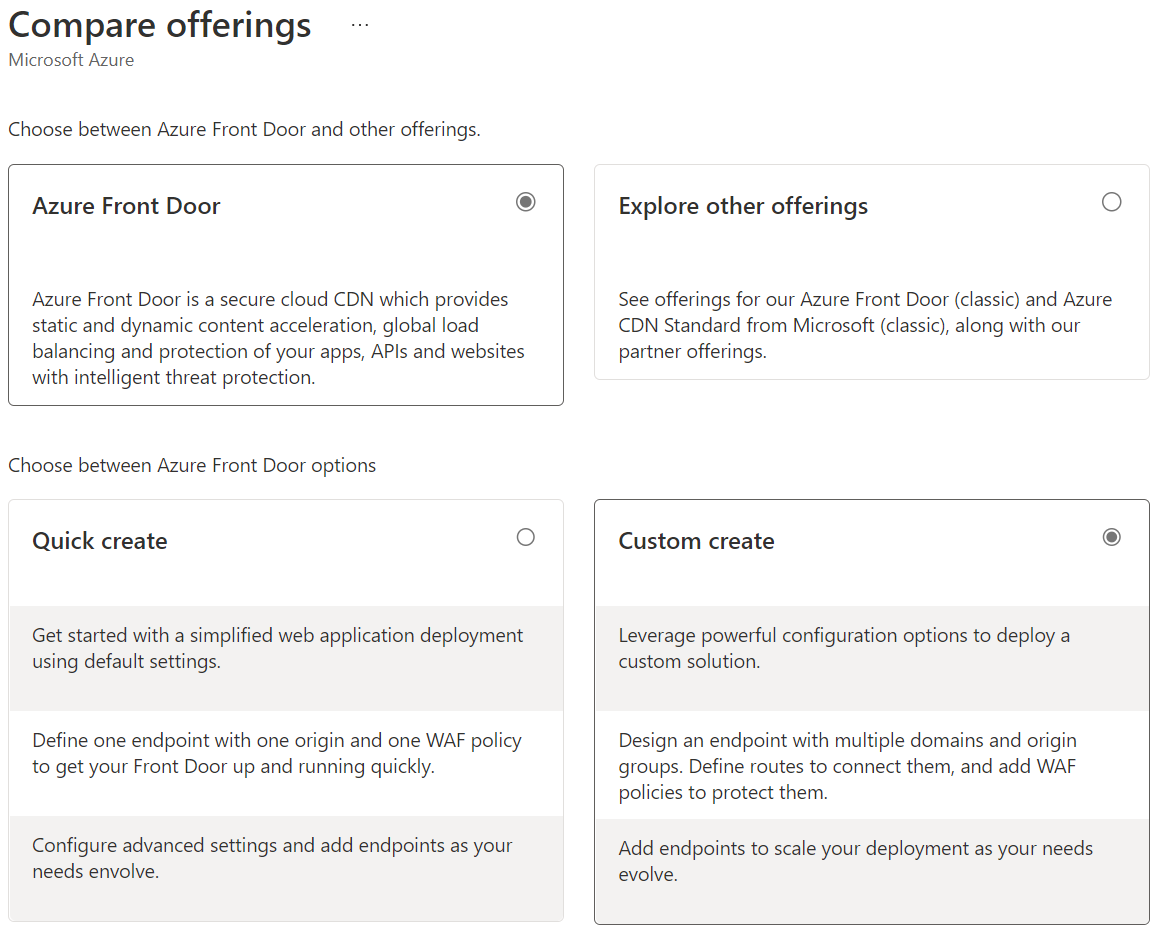Click the Custom create card heading
1168x937 pixels.
click(696, 541)
